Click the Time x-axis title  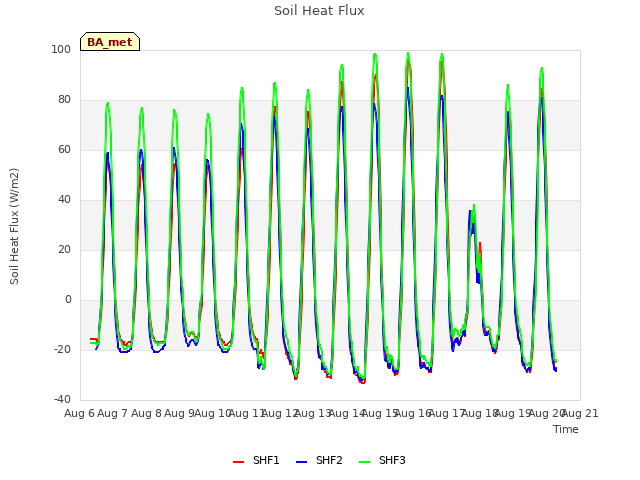(x=566, y=429)
